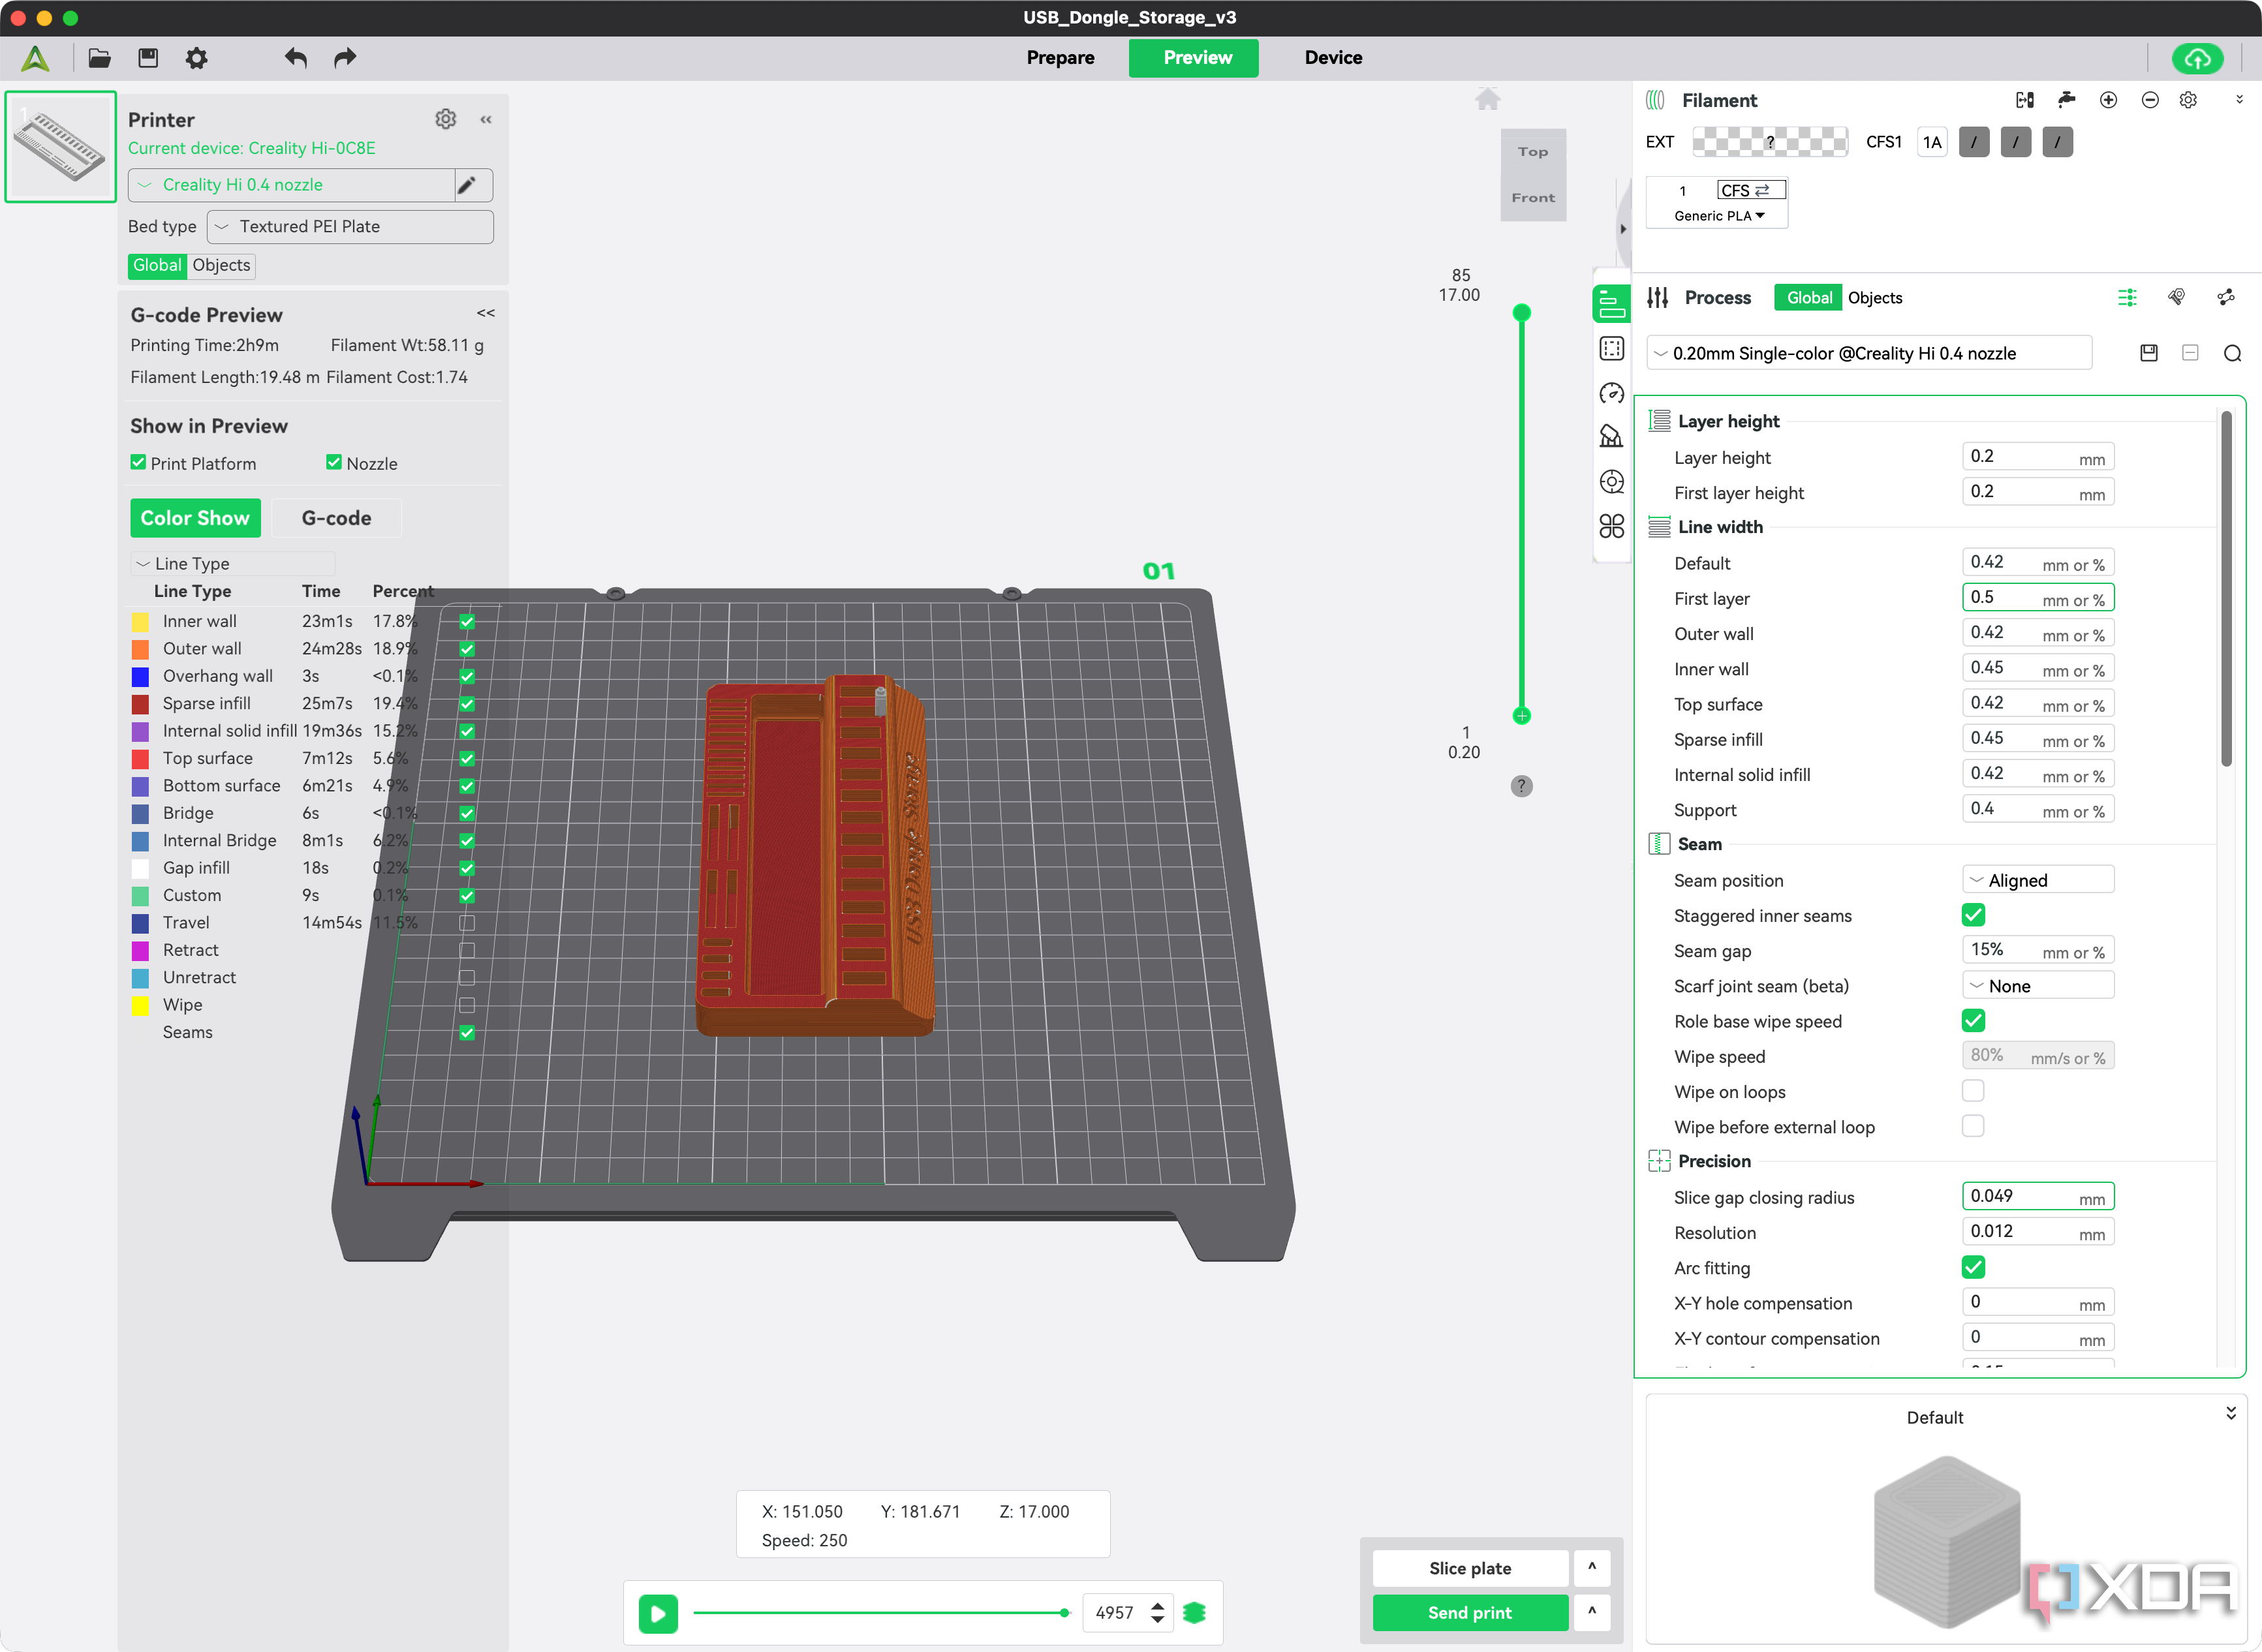Hide Seams in preview
The image size is (2262, 1652).
[x=467, y=1032]
